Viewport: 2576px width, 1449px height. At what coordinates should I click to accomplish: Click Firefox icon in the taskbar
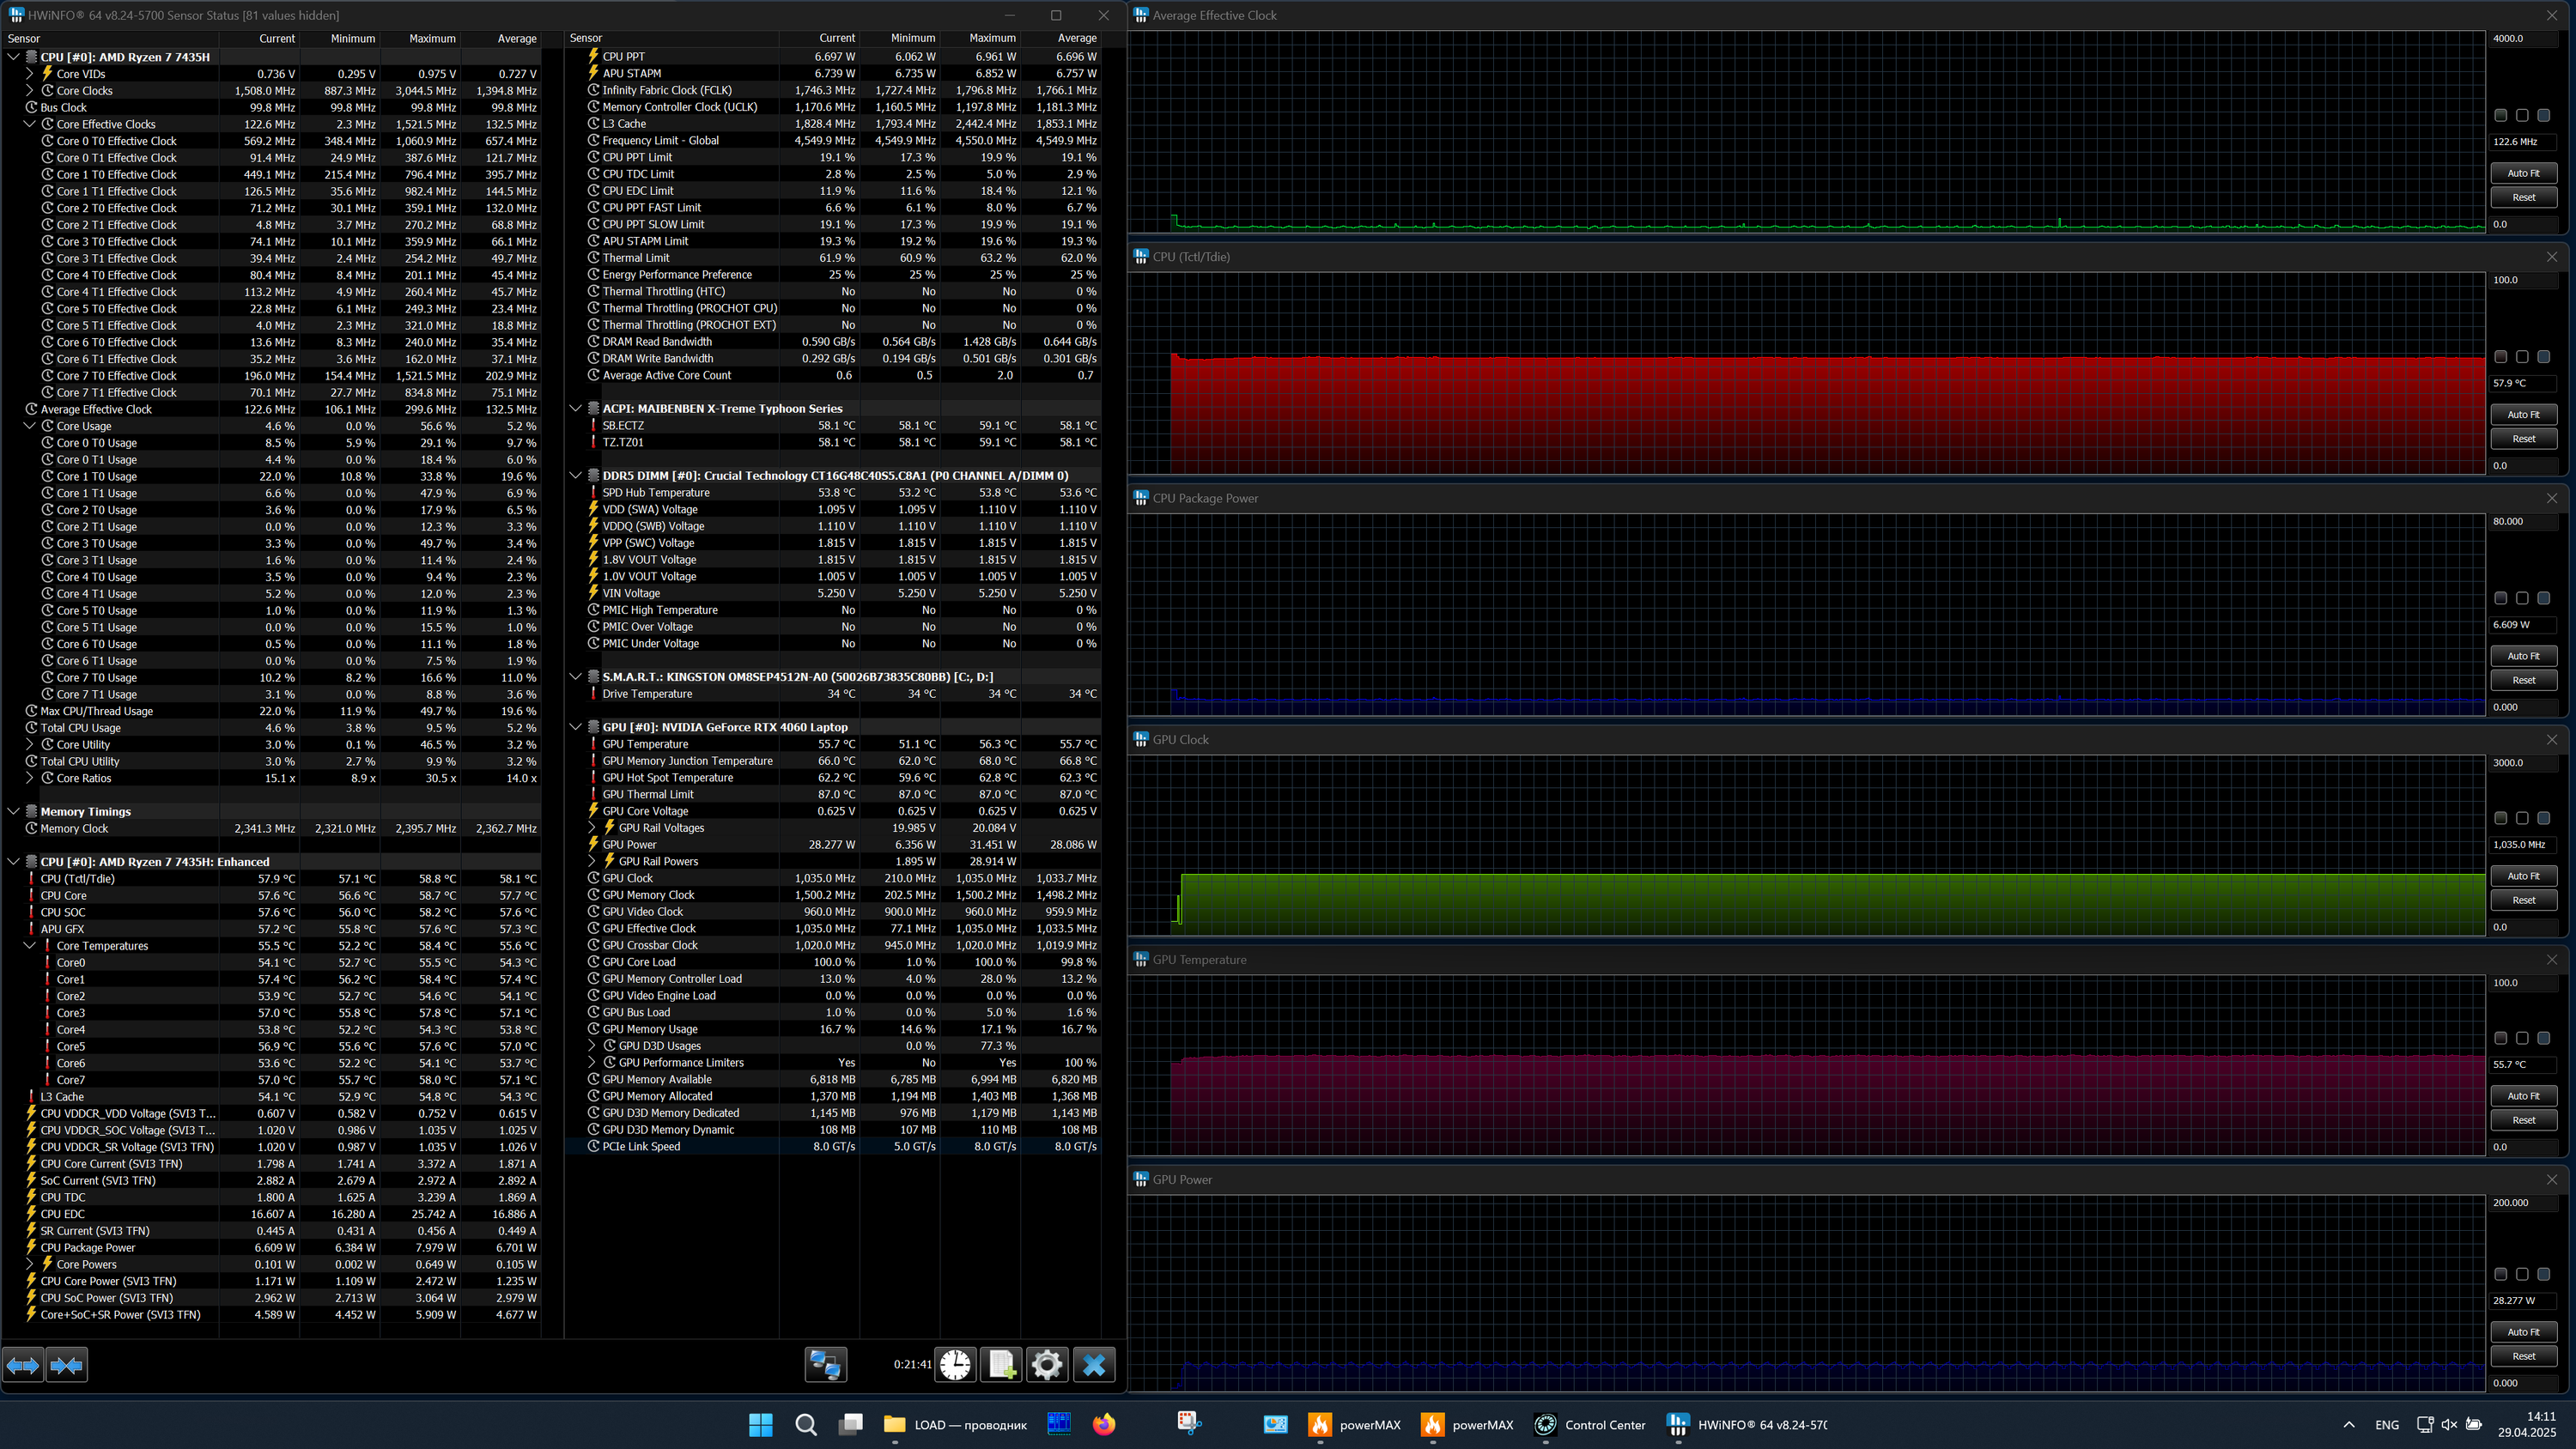1104,1425
